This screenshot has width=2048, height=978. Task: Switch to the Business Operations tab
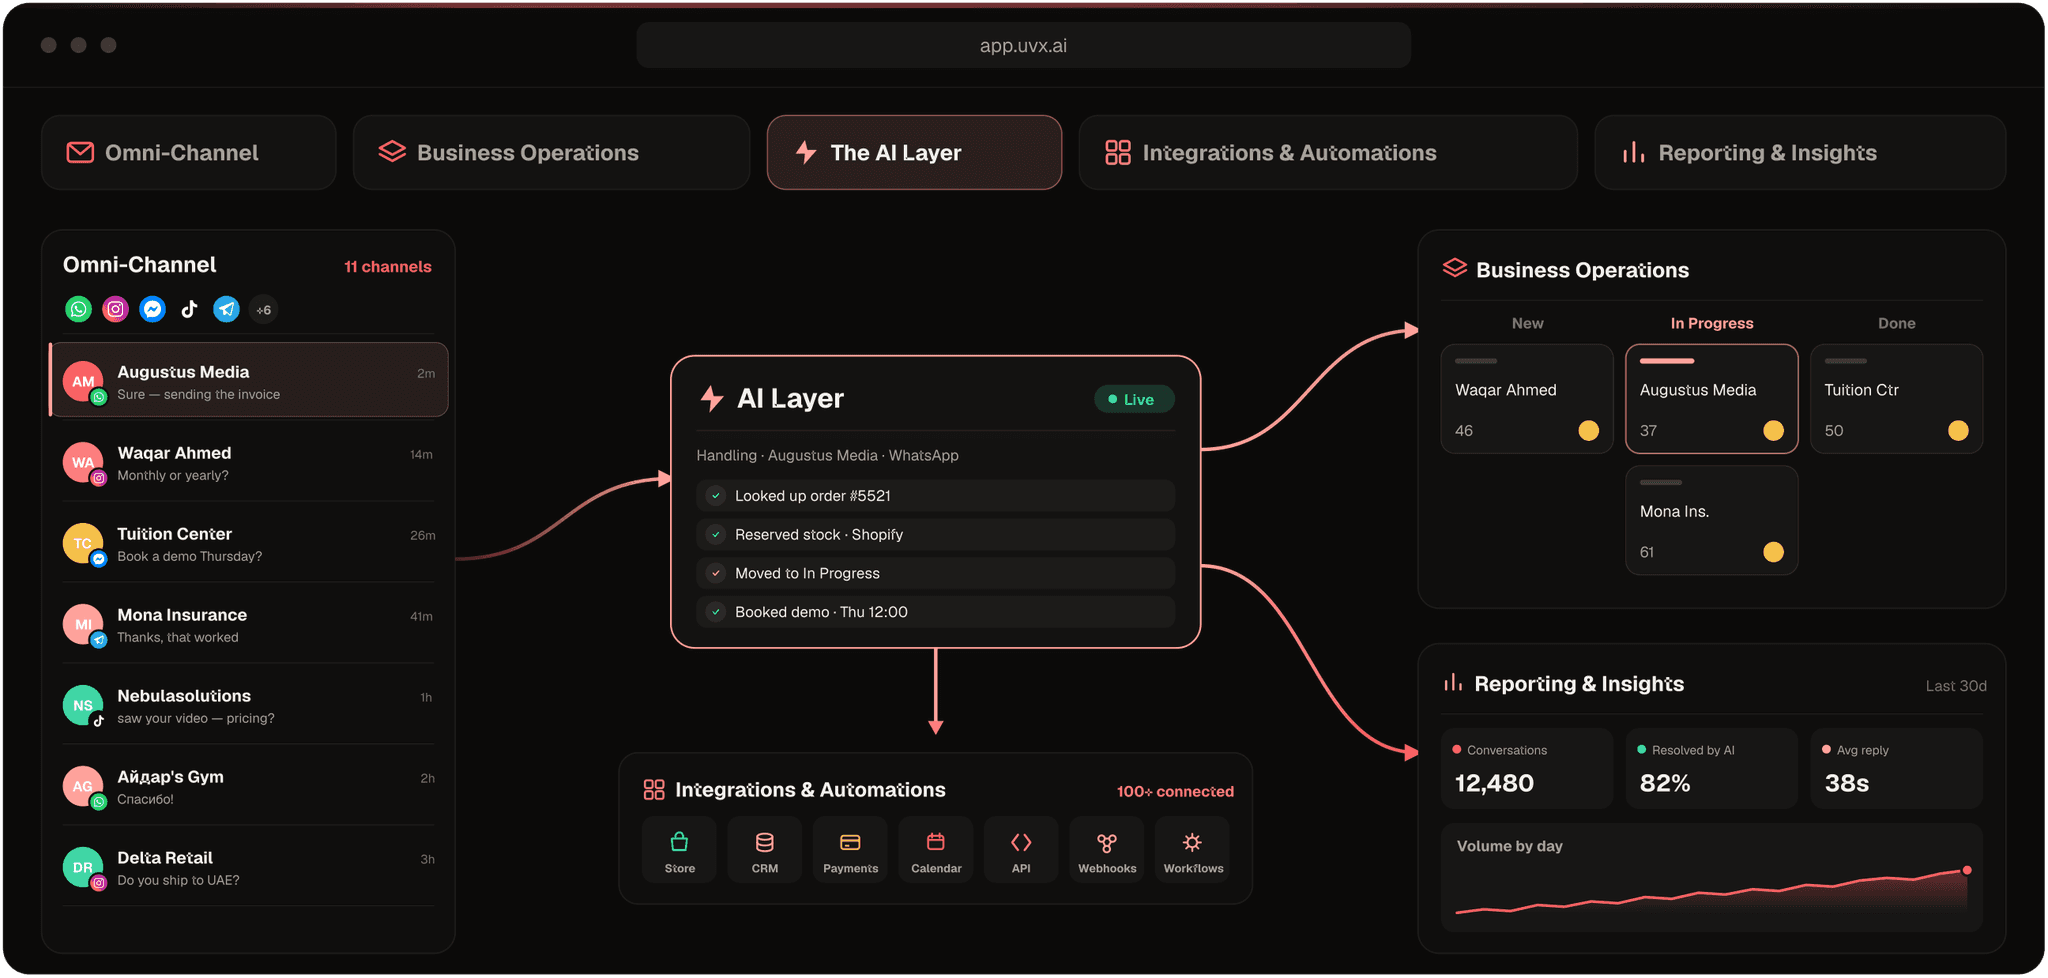tap(551, 152)
